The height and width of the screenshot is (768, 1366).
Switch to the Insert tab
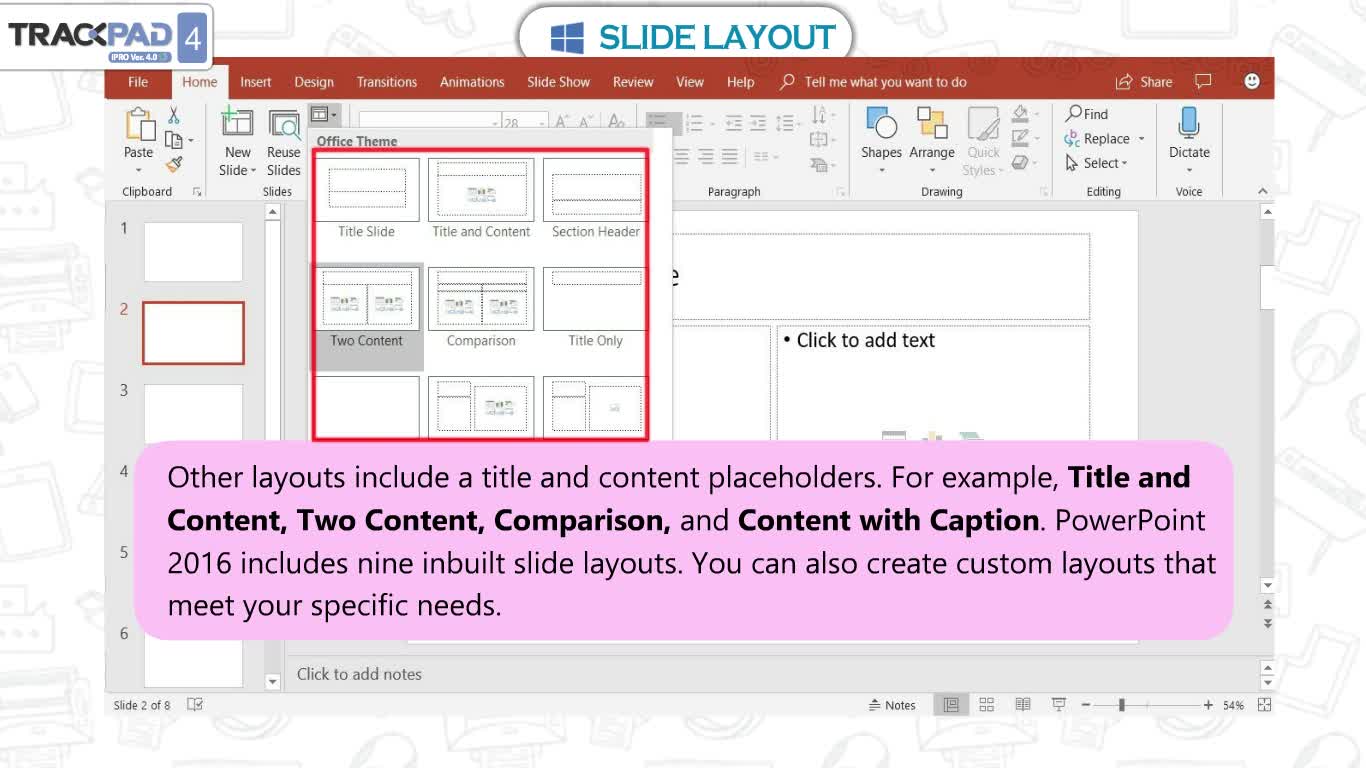pos(255,82)
